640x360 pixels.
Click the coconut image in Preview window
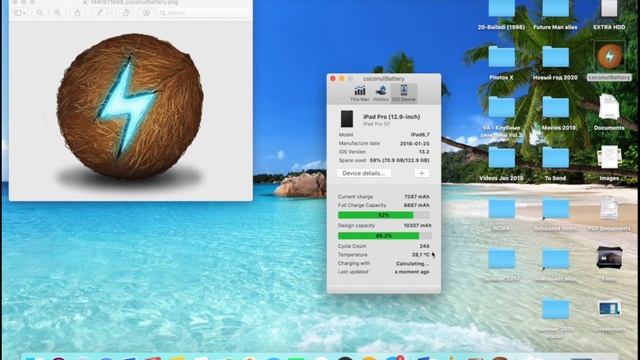point(130,107)
